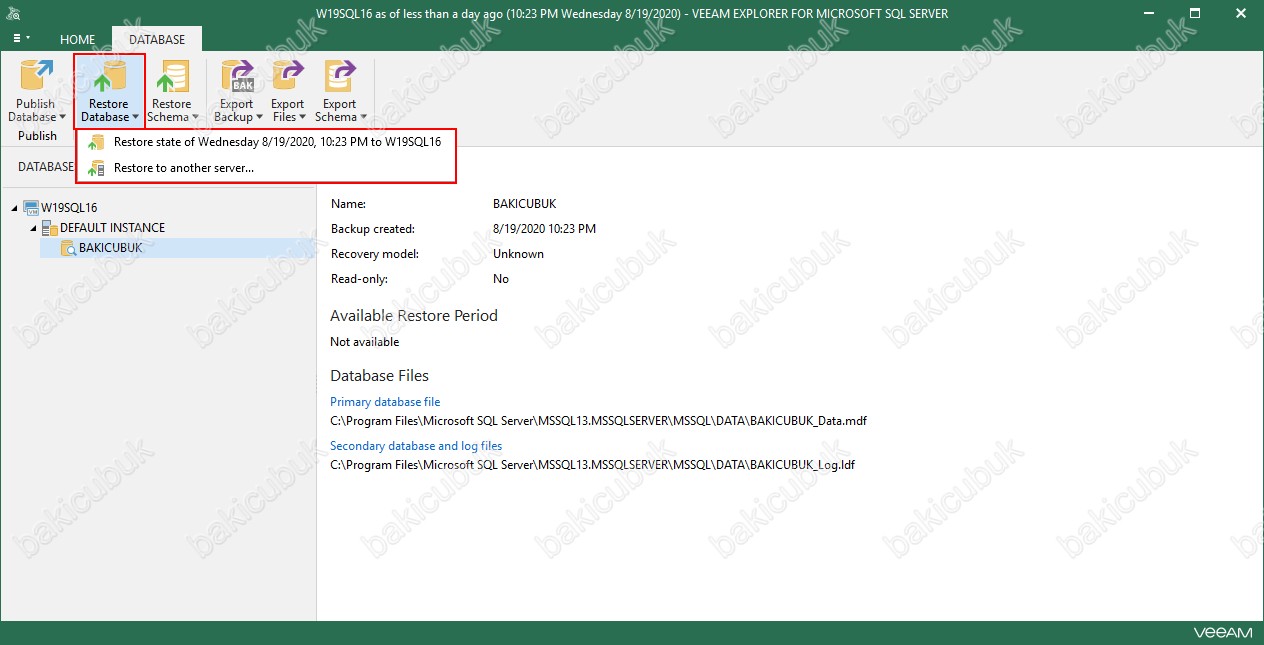The width and height of the screenshot is (1264, 645).
Task: Click the Restore Database icon
Action: point(108,78)
